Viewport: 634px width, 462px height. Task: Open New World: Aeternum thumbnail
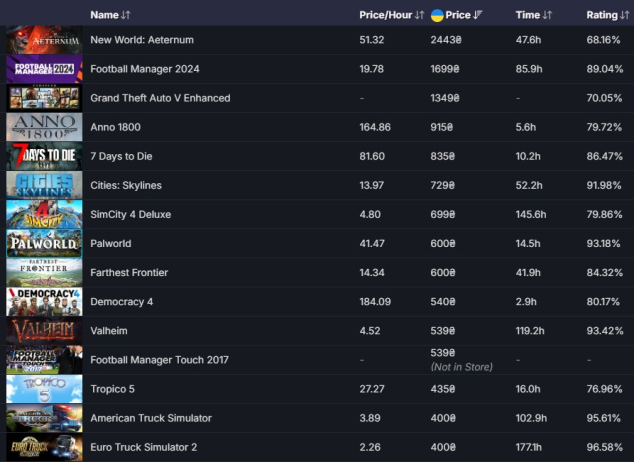coord(44,40)
